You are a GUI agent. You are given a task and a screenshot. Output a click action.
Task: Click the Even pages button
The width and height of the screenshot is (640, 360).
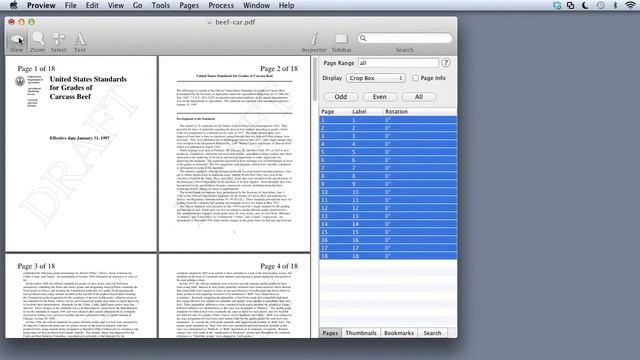380,97
